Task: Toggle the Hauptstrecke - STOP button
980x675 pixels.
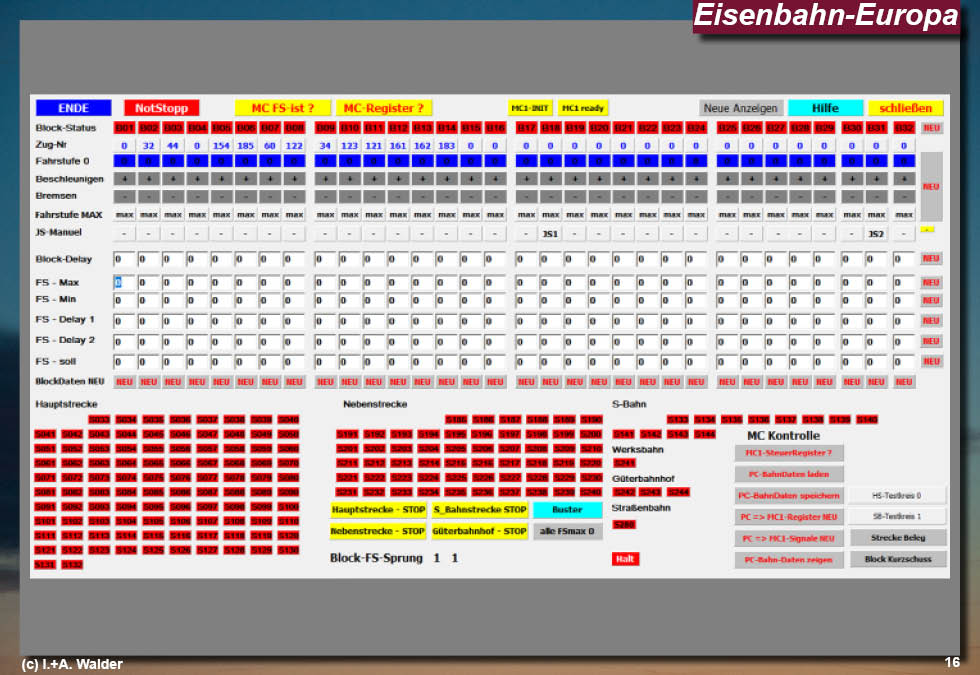Action: (378, 510)
